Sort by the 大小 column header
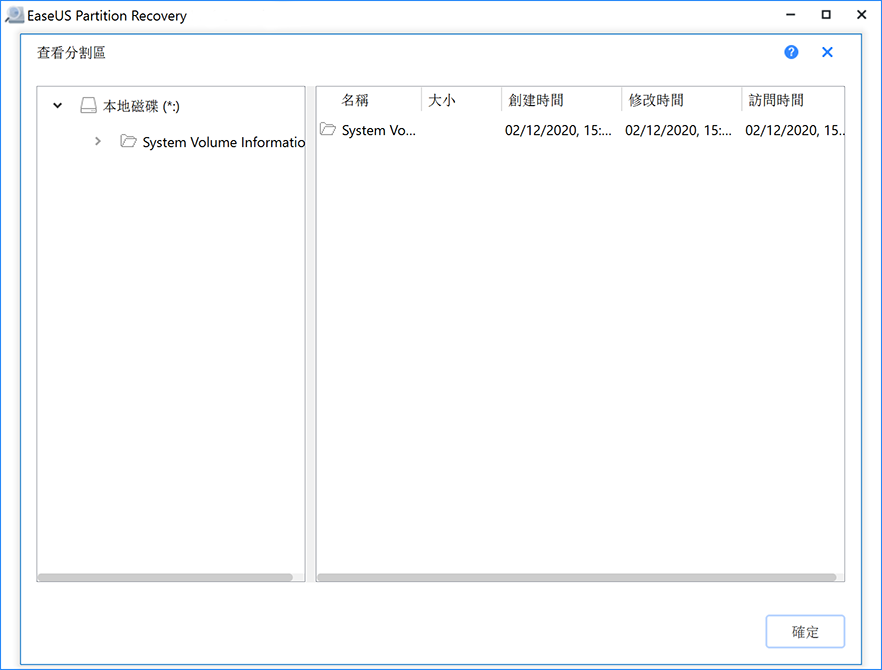The width and height of the screenshot is (882, 670). (x=442, y=100)
